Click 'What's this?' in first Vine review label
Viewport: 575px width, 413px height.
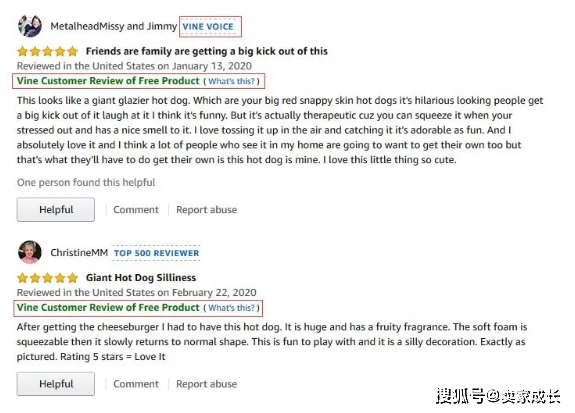231,81
